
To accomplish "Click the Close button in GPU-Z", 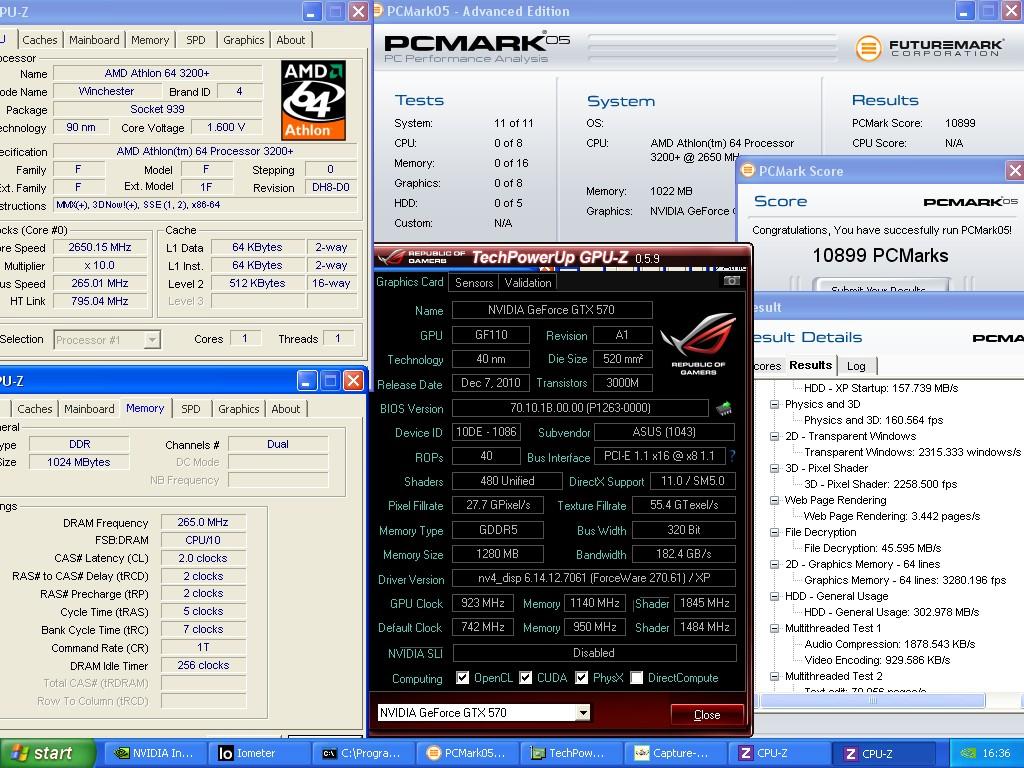I will (x=707, y=714).
